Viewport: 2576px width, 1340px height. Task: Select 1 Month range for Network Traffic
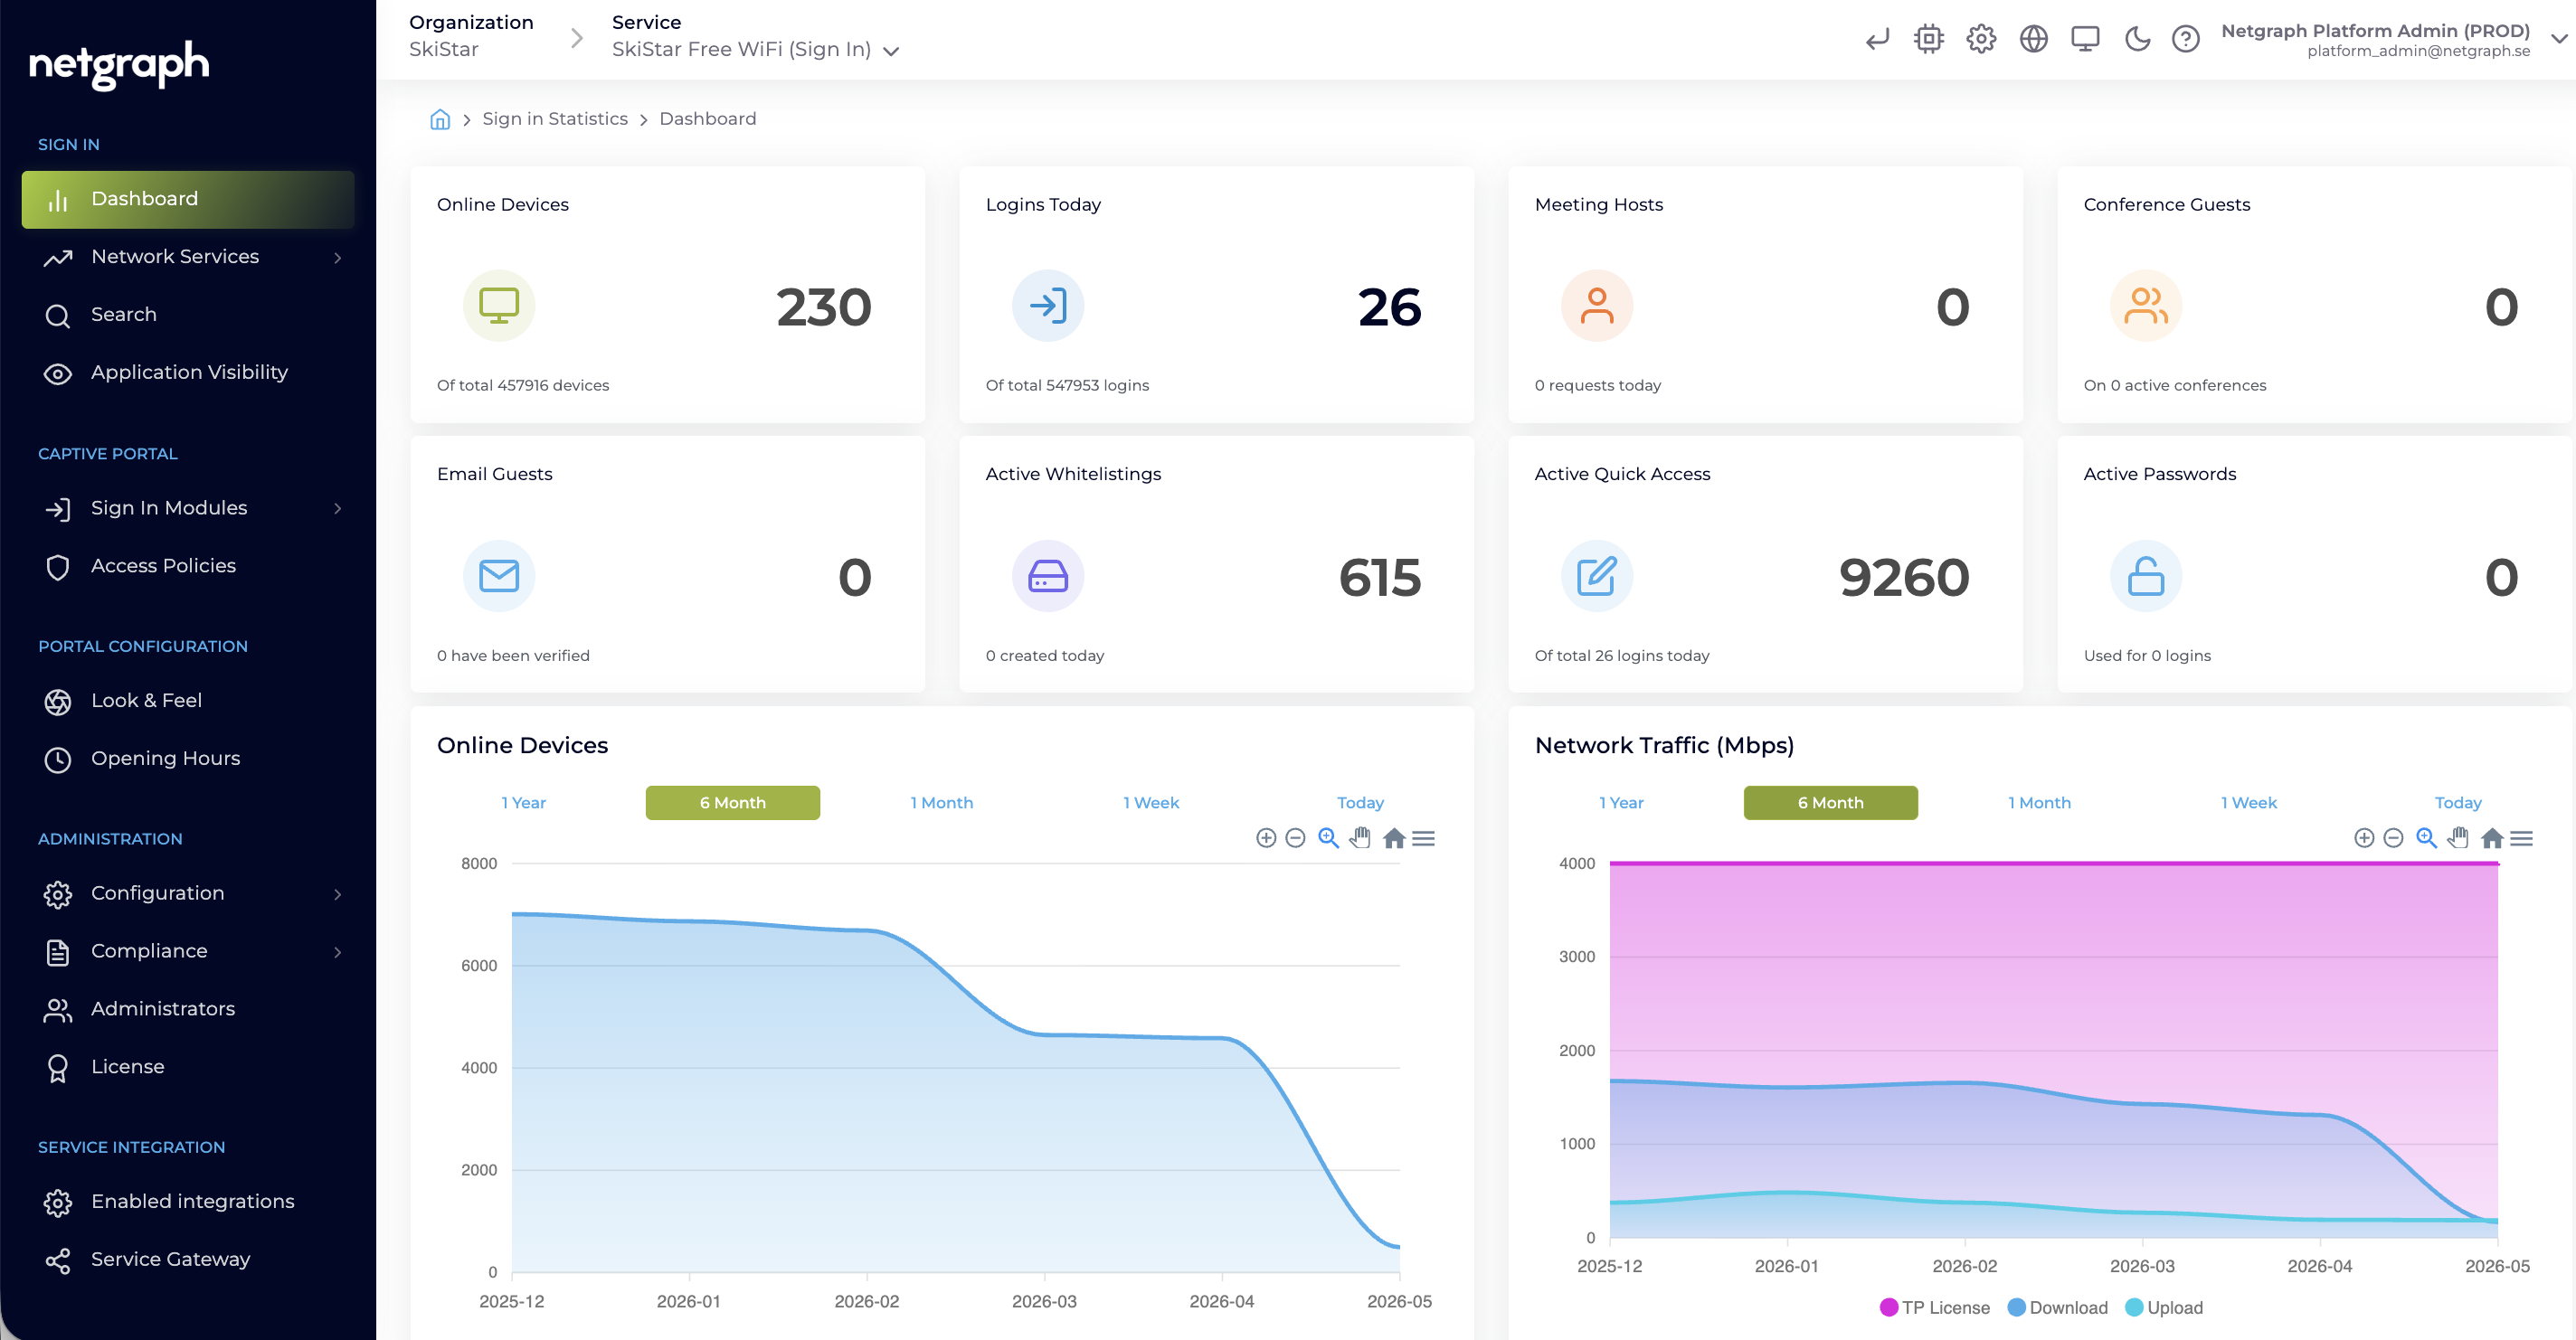click(x=2040, y=803)
